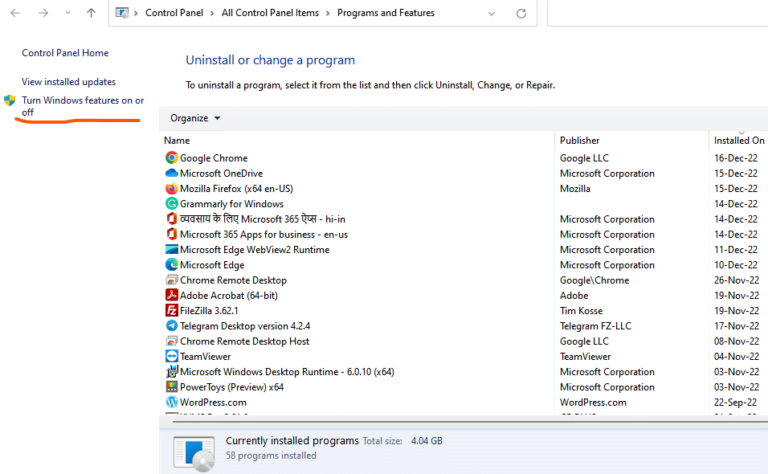Click the Grammarly for Windows icon
The width and height of the screenshot is (768, 474).
click(x=171, y=203)
